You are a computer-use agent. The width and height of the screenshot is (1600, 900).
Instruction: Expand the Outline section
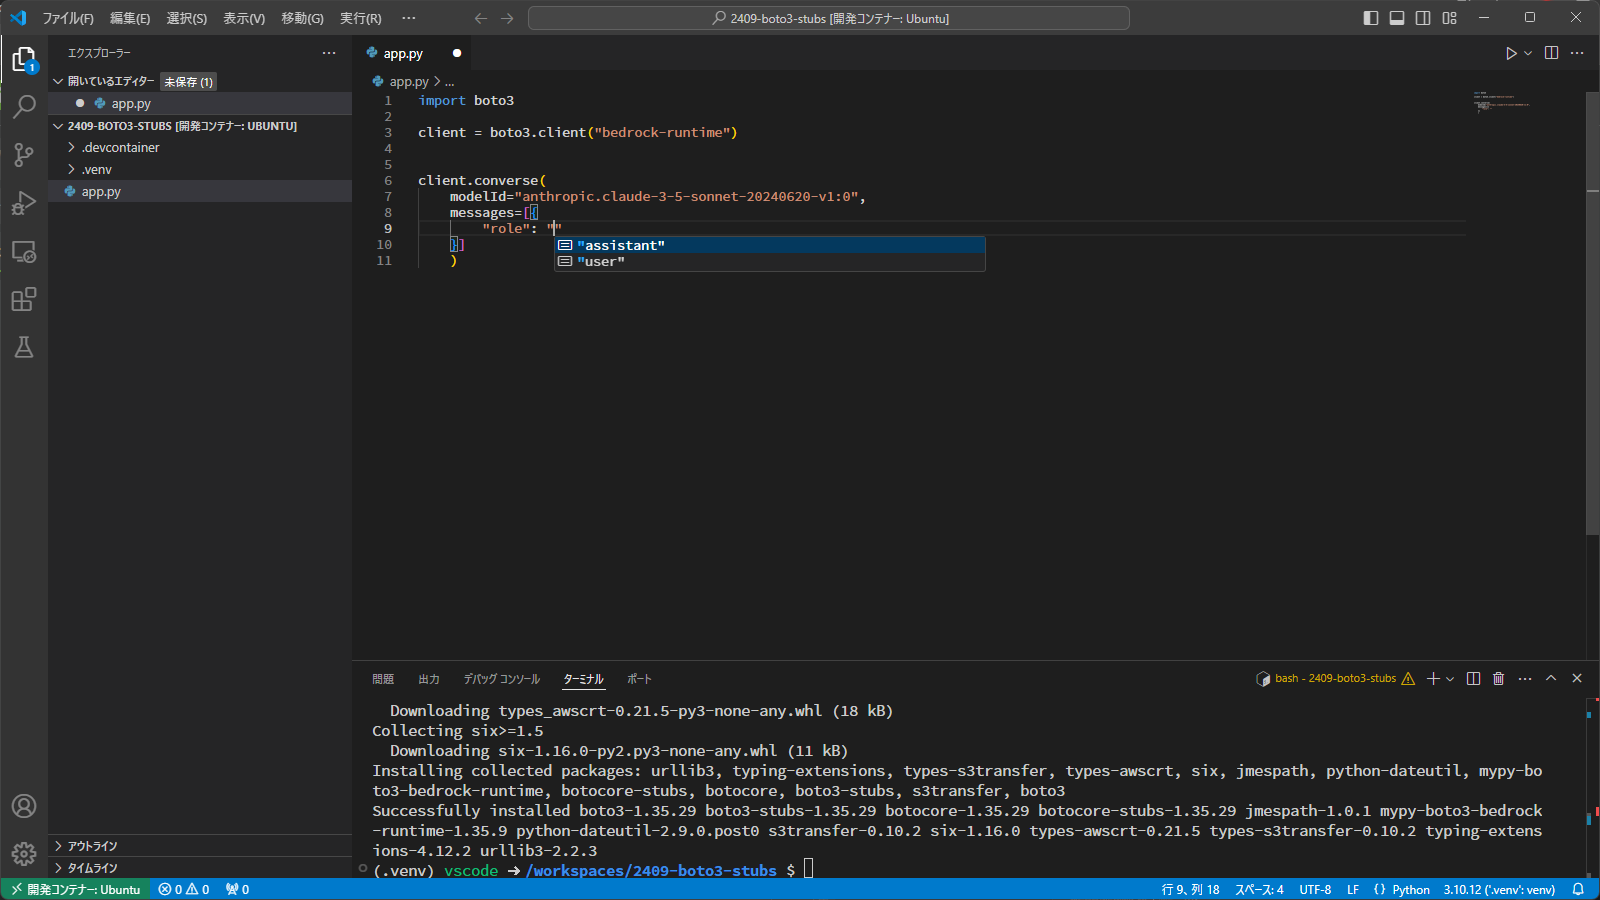coord(58,846)
